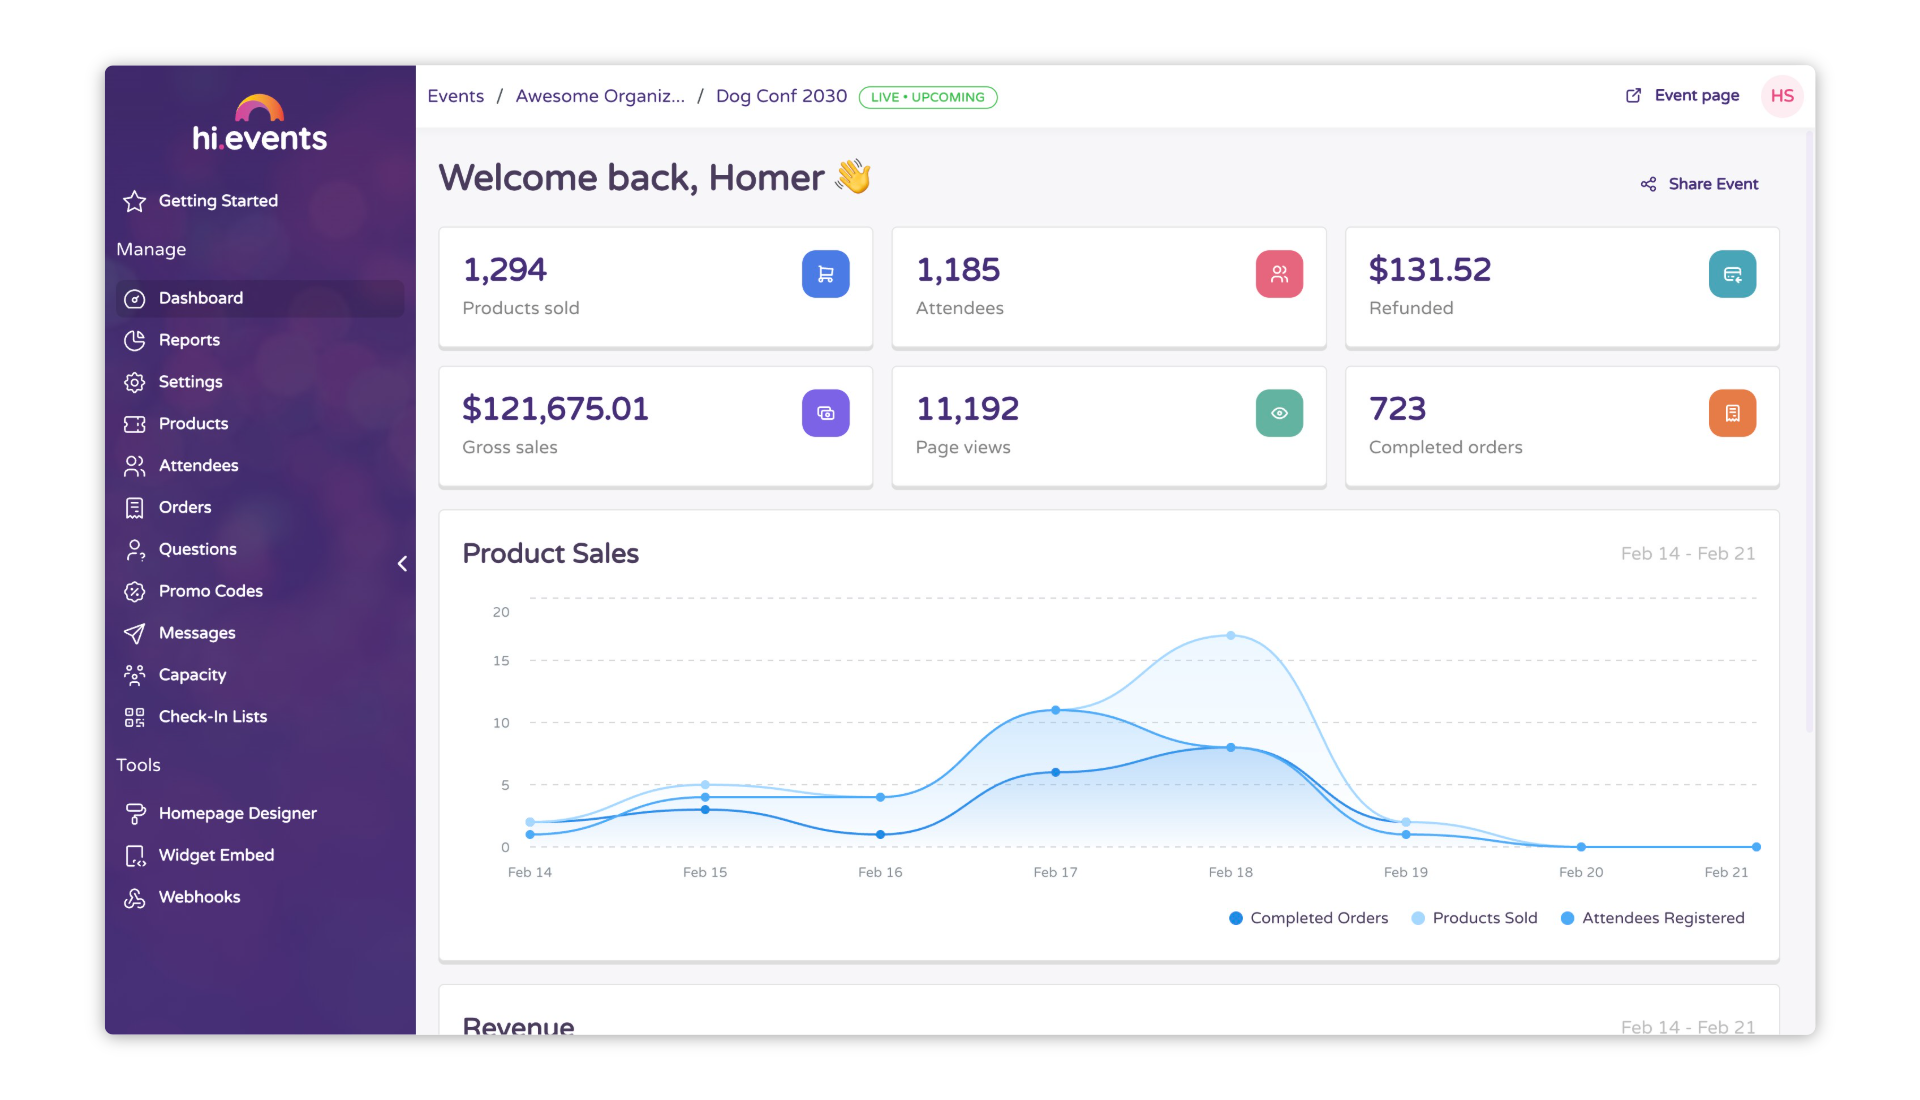The width and height of the screenshot is (1920, 1100).
Task: Collapse the left sidebar panel
Action: (x=405, y=563)
